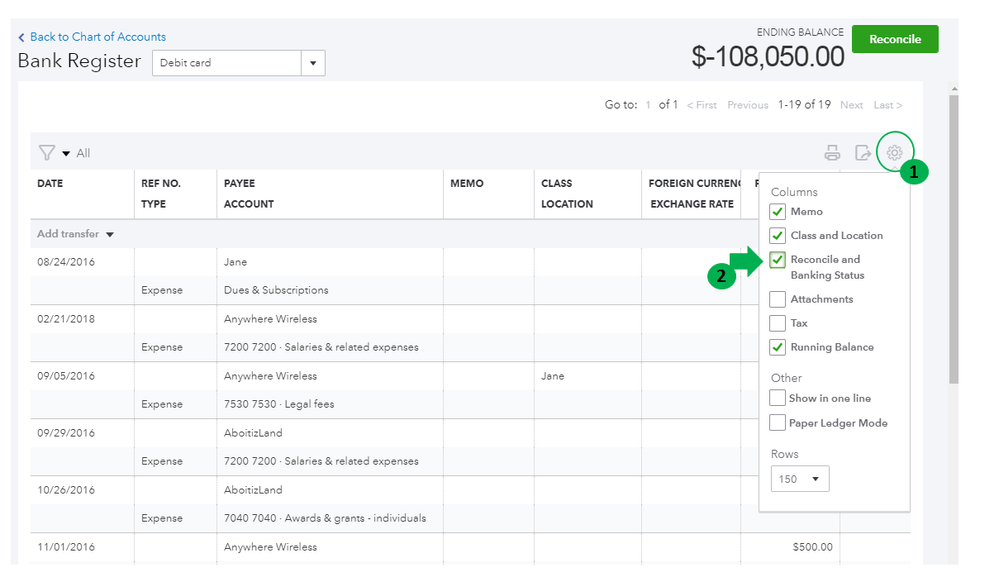Viewport: 999px width, 583px height.
Task: Click the export register icon
Action: pyautogui.click(x=863, y=153)
